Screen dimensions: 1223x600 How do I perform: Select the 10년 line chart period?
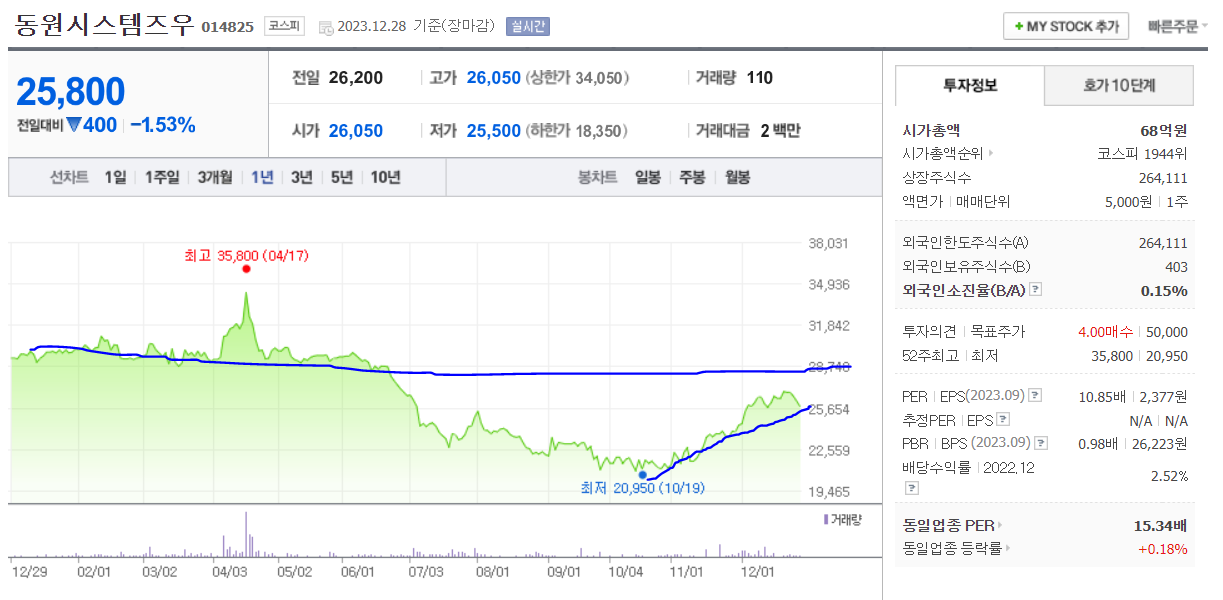tap(385, 177)
